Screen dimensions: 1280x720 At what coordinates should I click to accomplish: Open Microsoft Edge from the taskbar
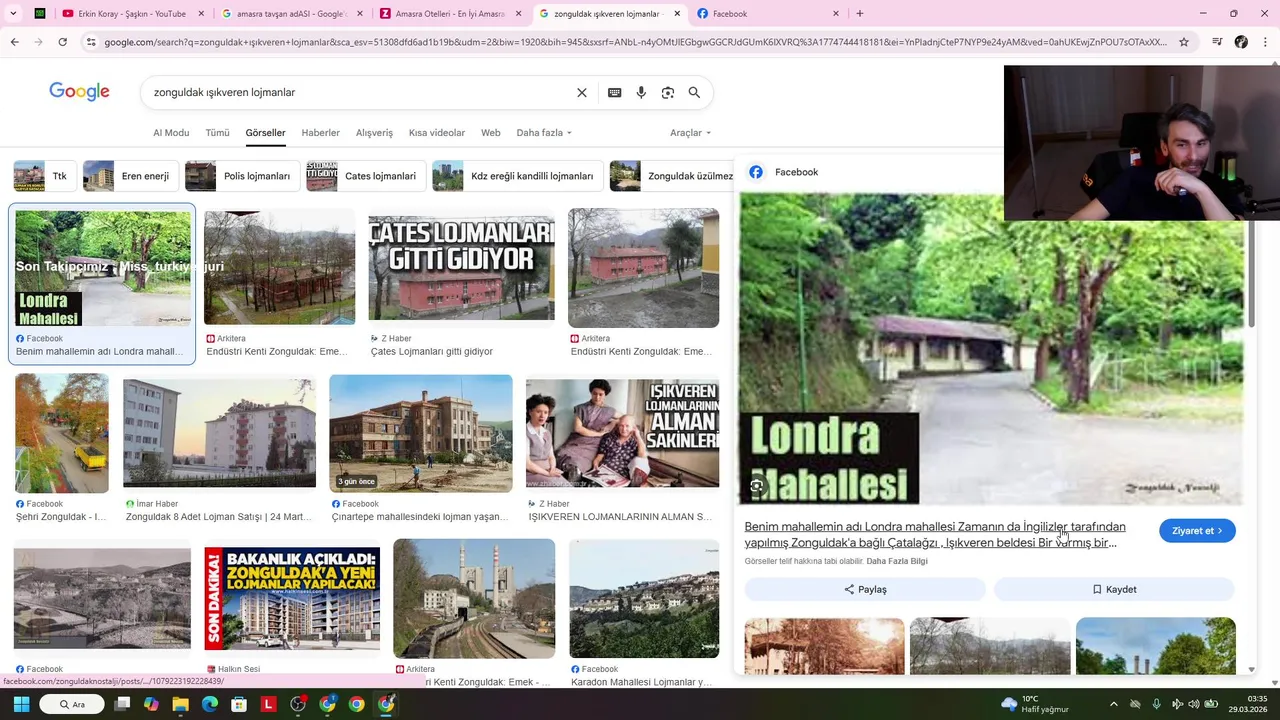coord(210,704)
